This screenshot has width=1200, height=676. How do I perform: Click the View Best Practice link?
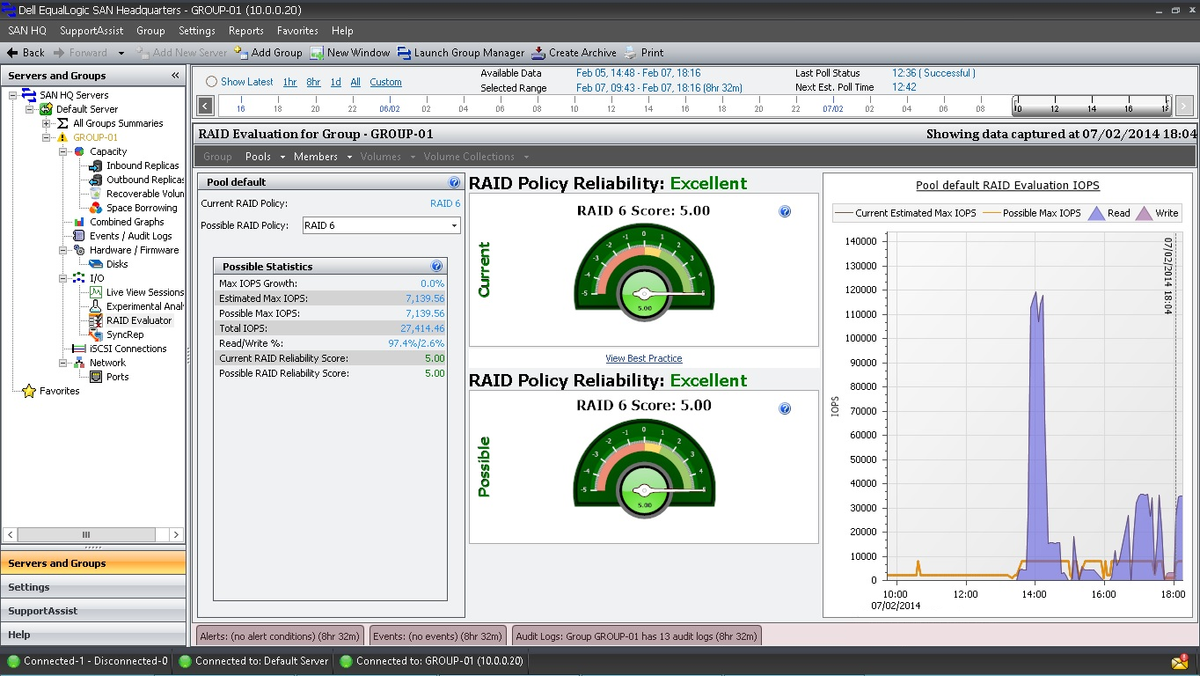pyautogui.click(x=643, y=358)
